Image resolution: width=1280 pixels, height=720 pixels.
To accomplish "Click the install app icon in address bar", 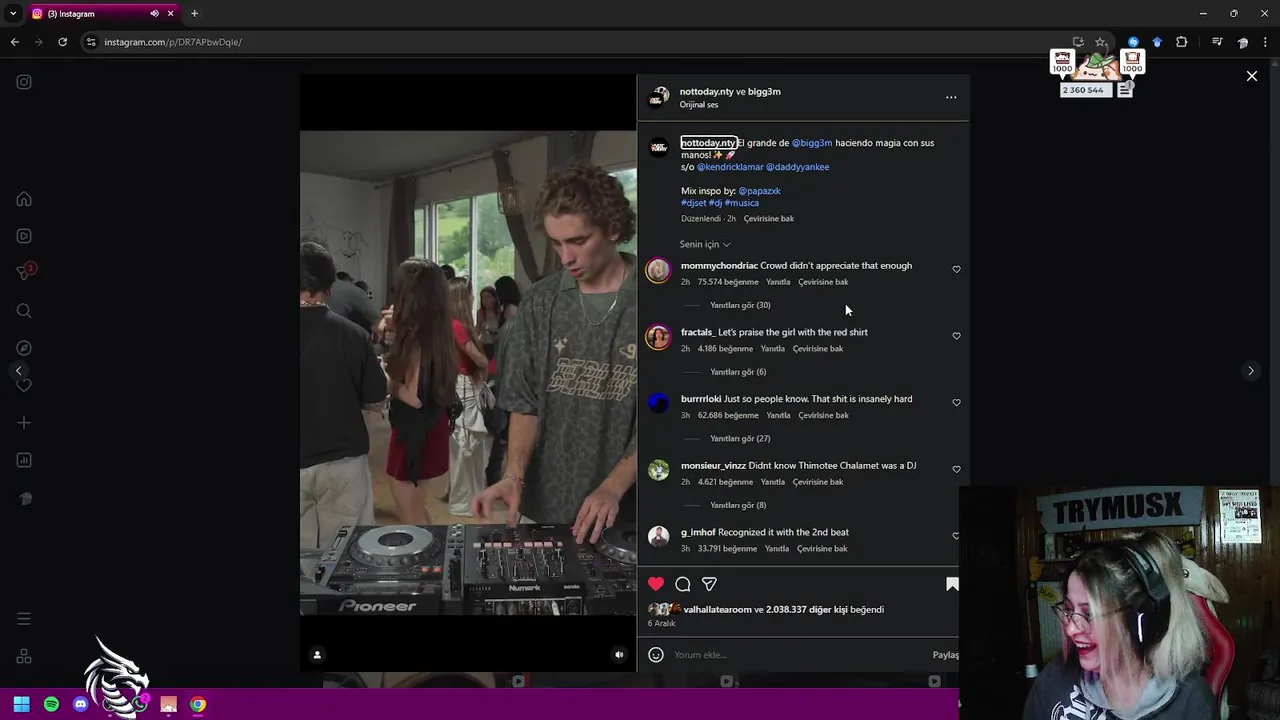I will [1078, 42].
